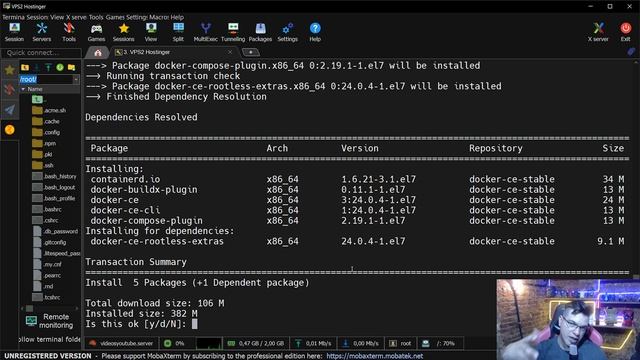640x360 pixels.
Task: Expand the /root/ path dropdown
Action: coord(76,79)
